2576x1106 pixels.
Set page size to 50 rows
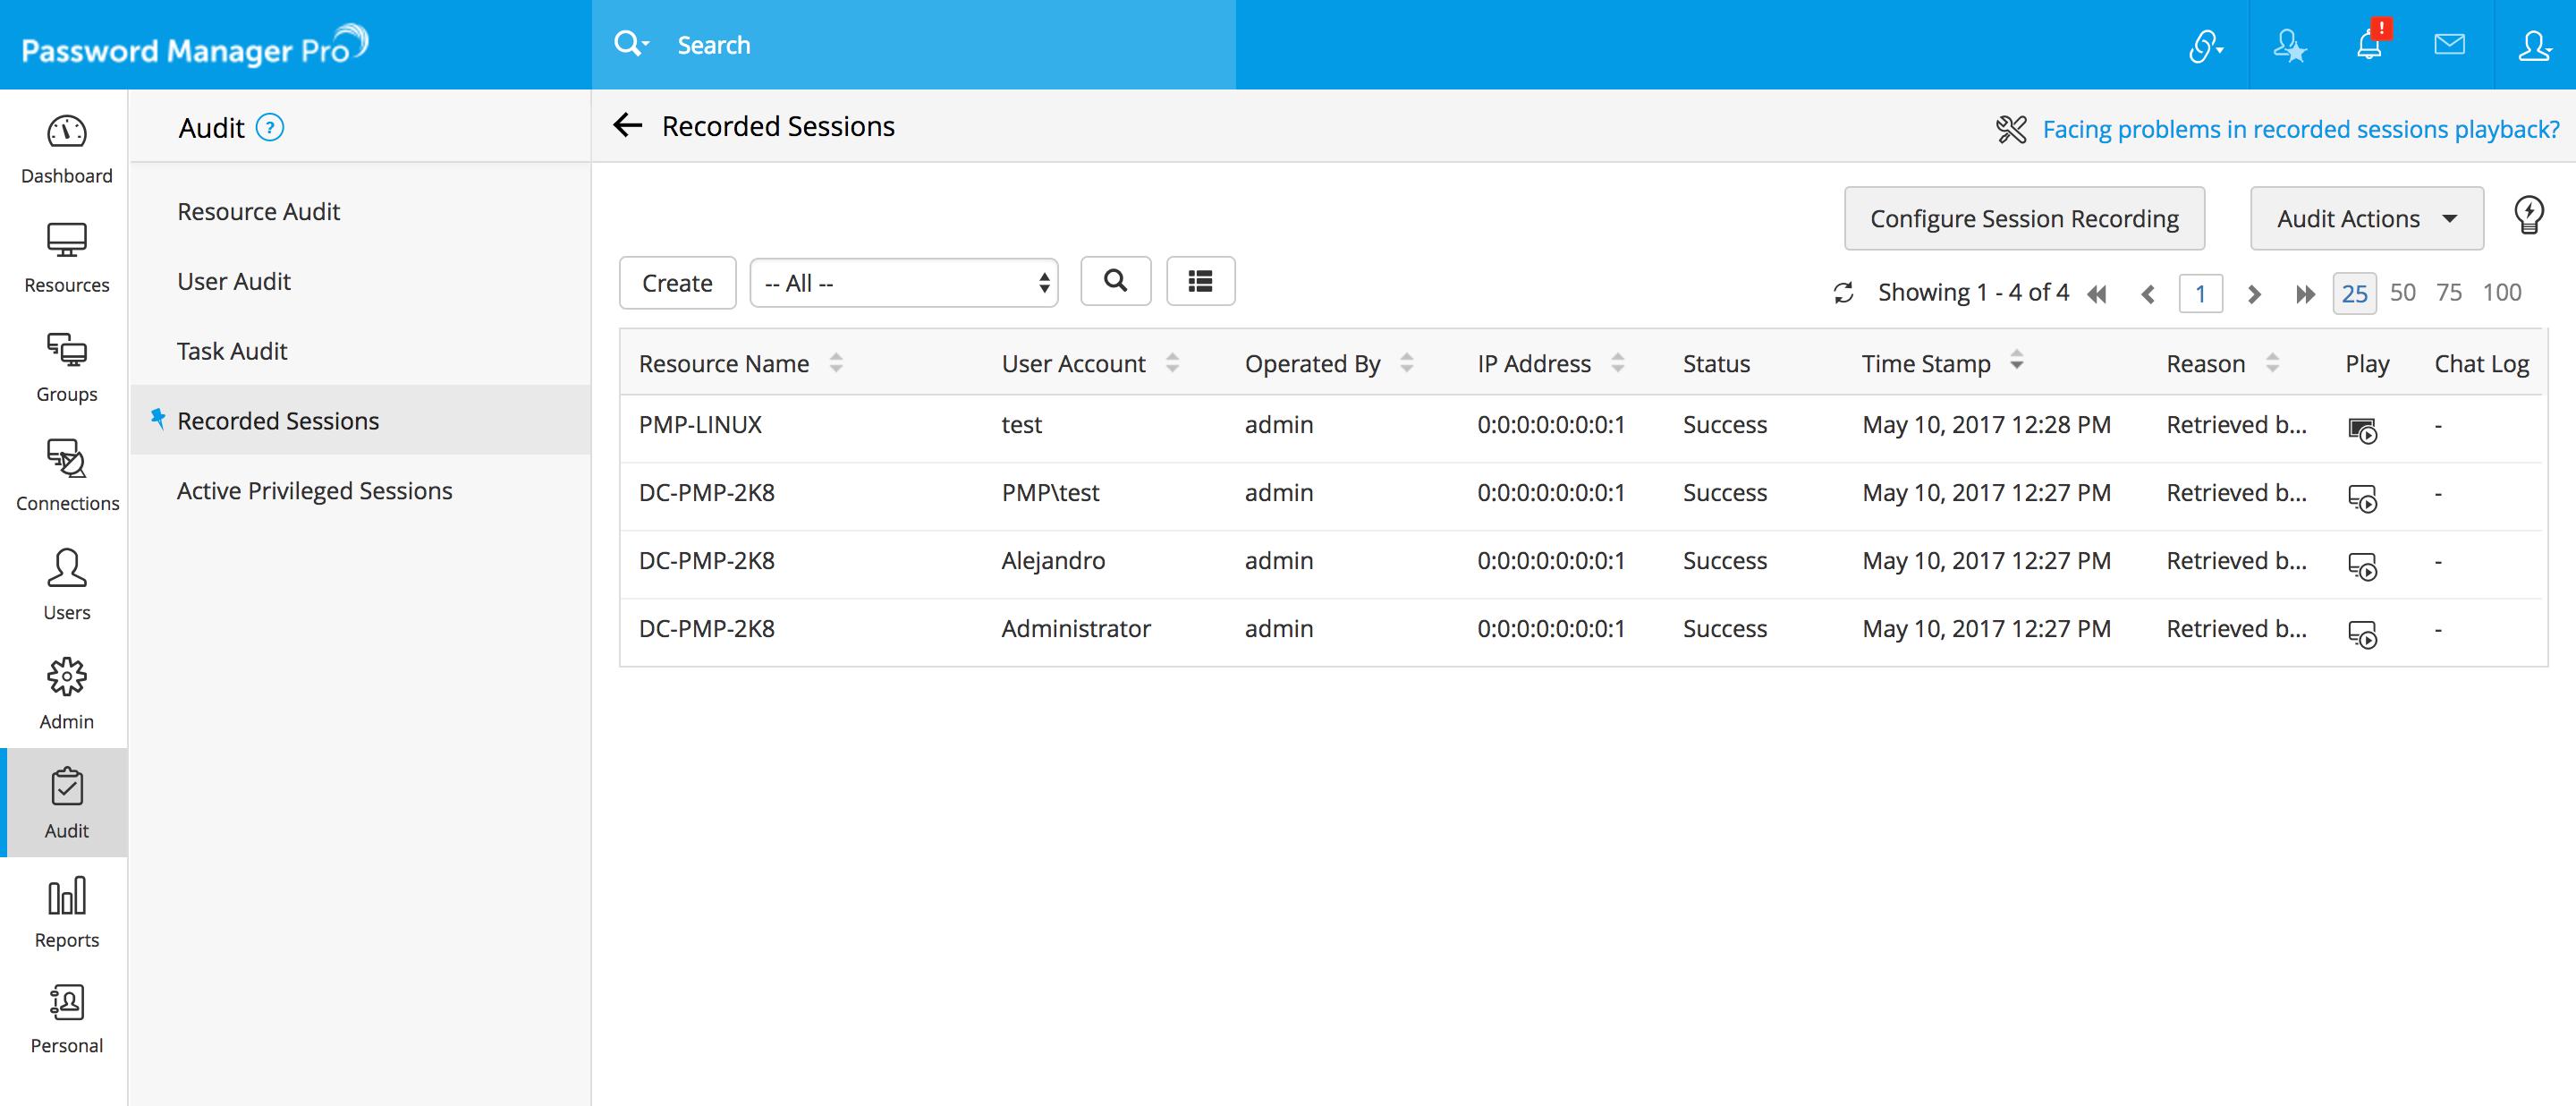pos(2402,293)
